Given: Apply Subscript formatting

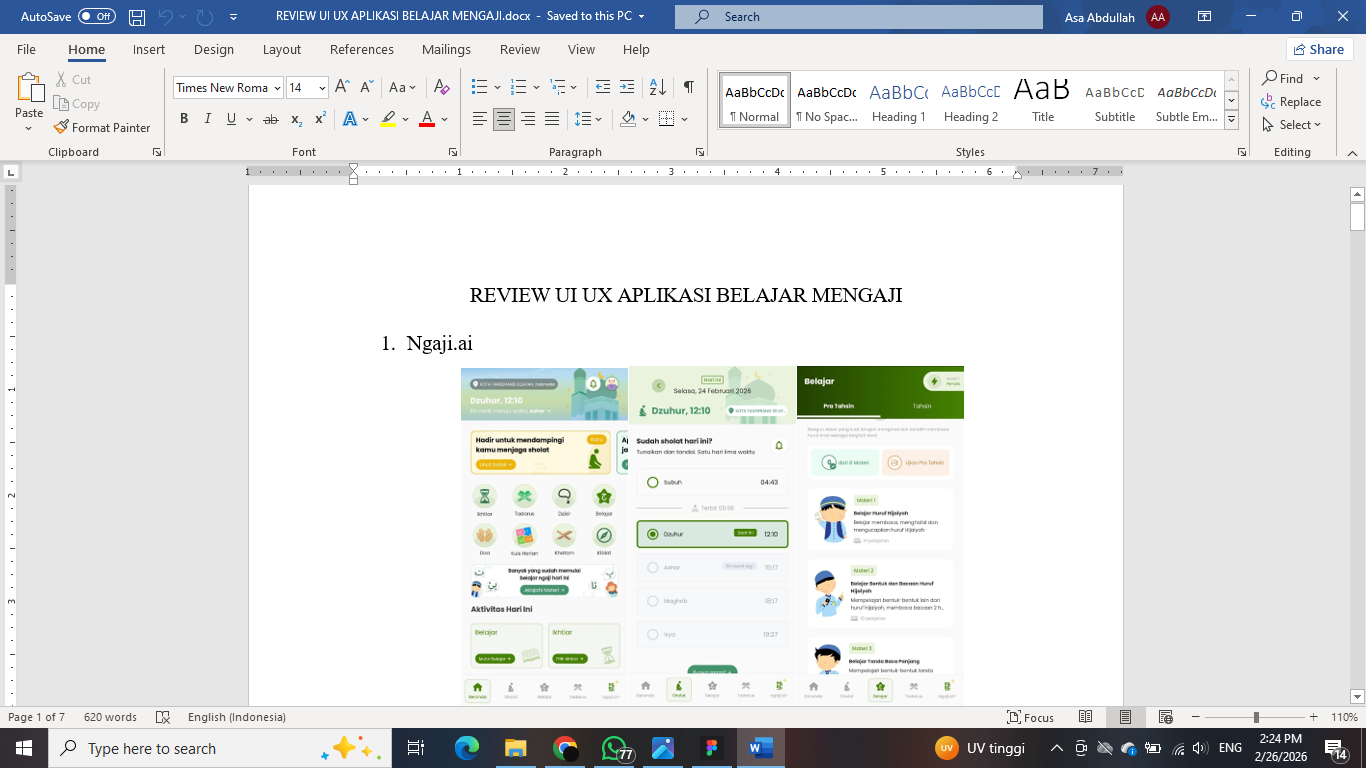Looking at the screenshot, I should click(296, 119).
